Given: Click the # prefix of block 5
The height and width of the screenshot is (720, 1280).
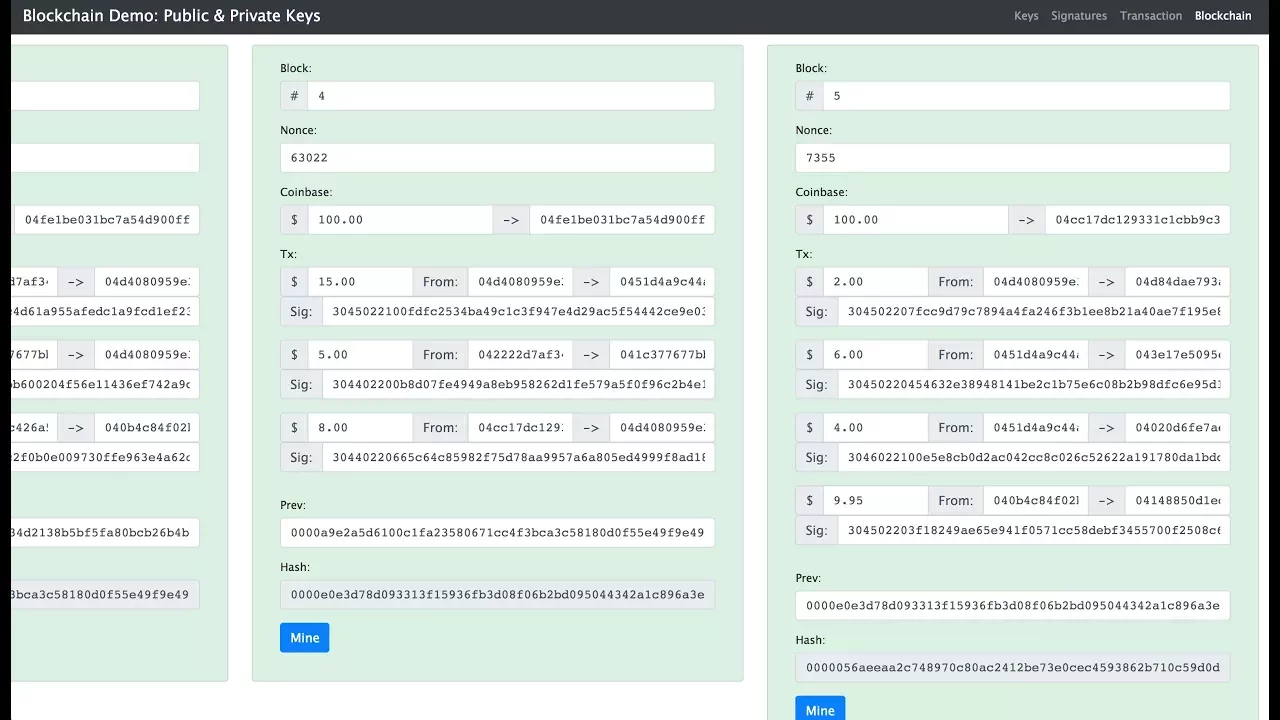Looking at the screenshot, I should coord(809,96).
